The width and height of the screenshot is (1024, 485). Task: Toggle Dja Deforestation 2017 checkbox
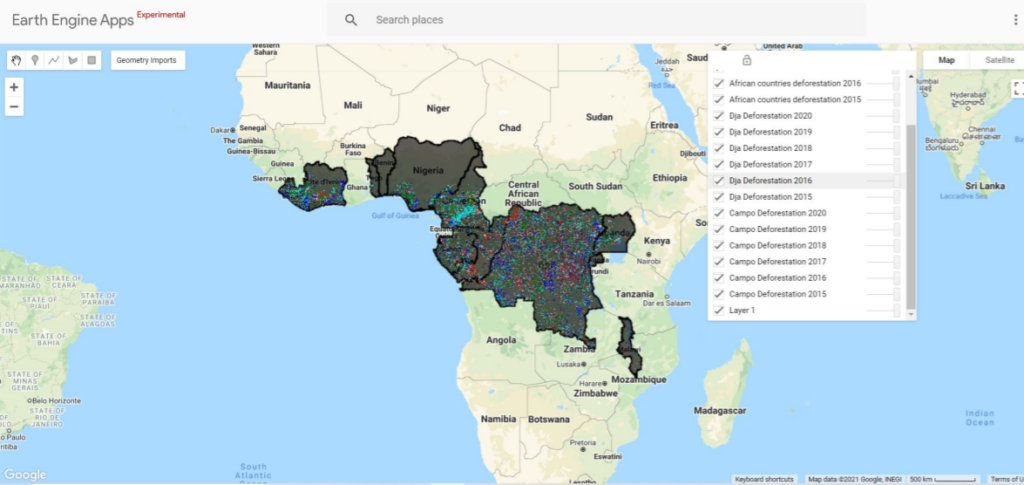coord(719,164)
